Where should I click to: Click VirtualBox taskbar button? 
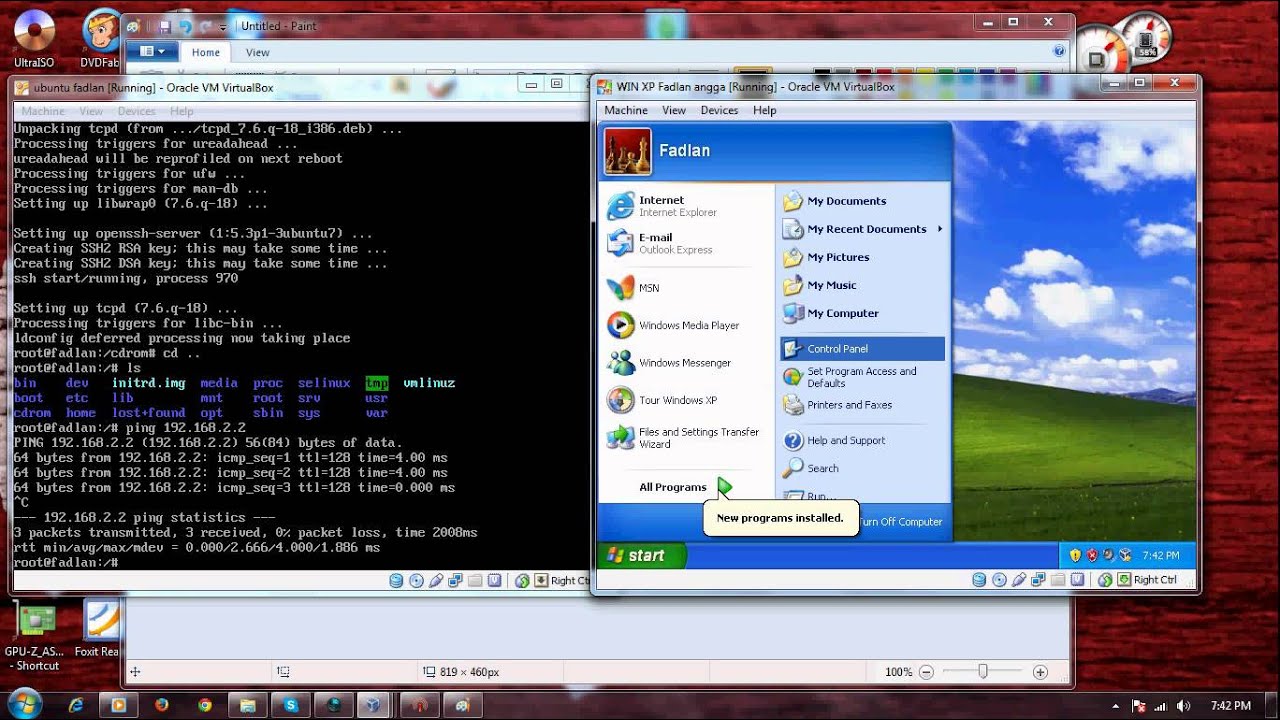tap(373, 705)
